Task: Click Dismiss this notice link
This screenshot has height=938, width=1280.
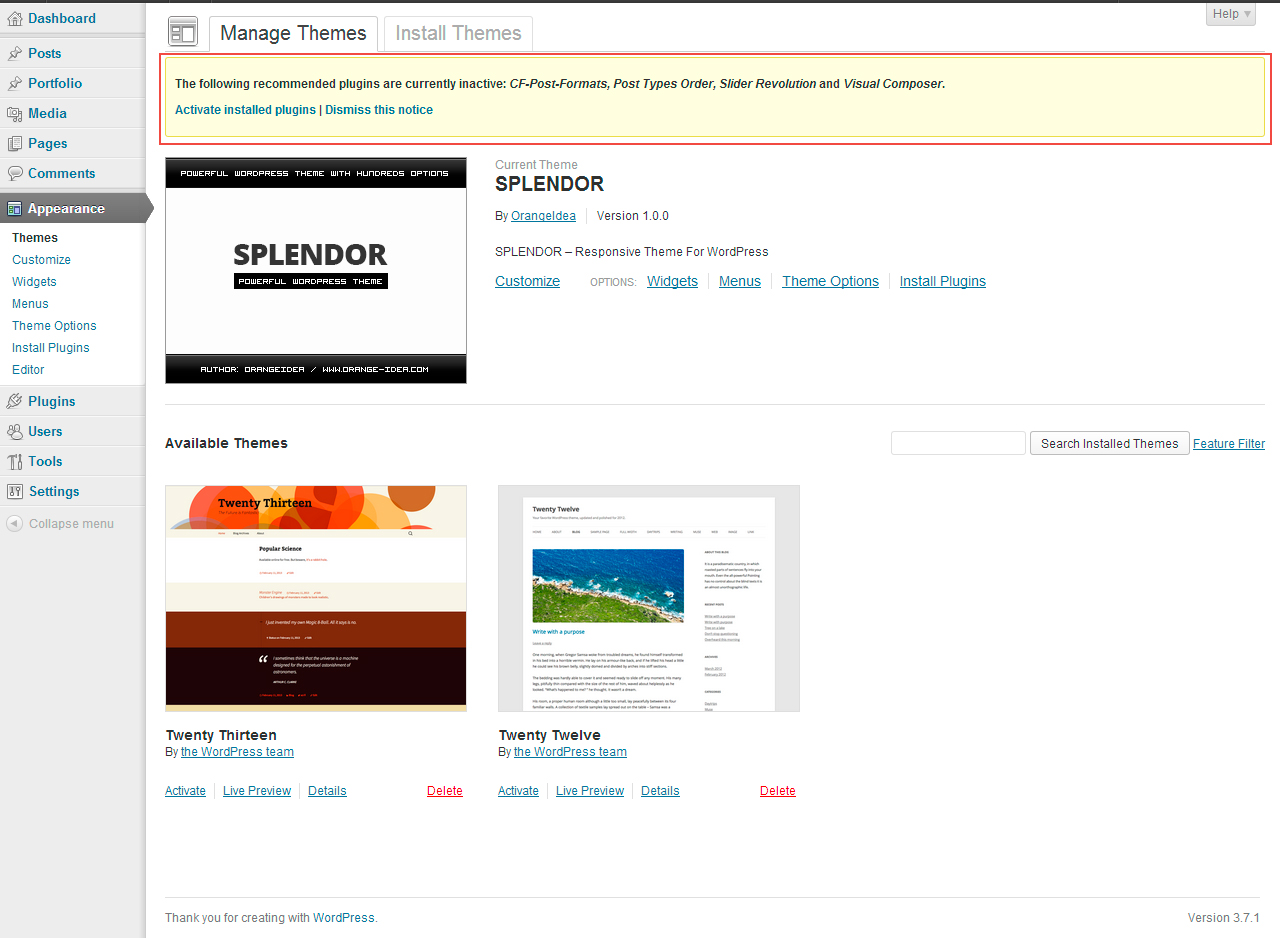Action: (379, 110)
